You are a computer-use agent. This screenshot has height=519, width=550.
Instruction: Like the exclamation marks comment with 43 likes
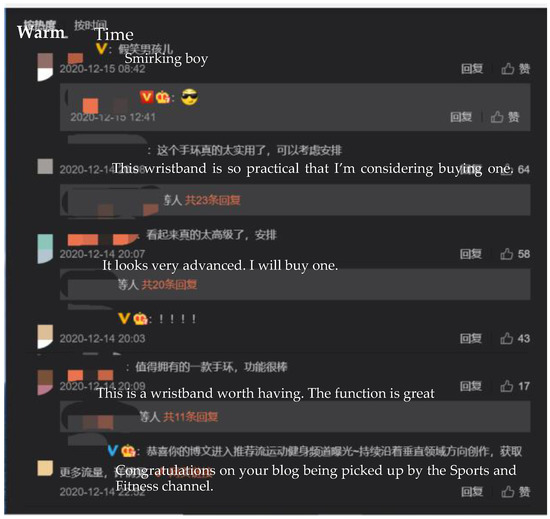click(515, 338)
